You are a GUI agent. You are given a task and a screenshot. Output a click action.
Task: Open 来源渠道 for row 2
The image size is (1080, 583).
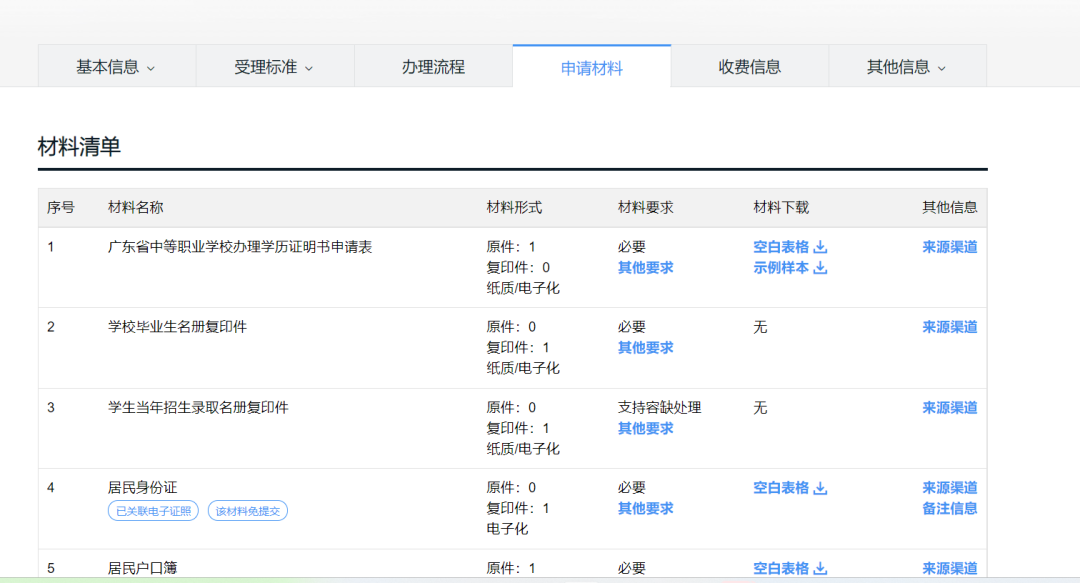coord(949,327)
